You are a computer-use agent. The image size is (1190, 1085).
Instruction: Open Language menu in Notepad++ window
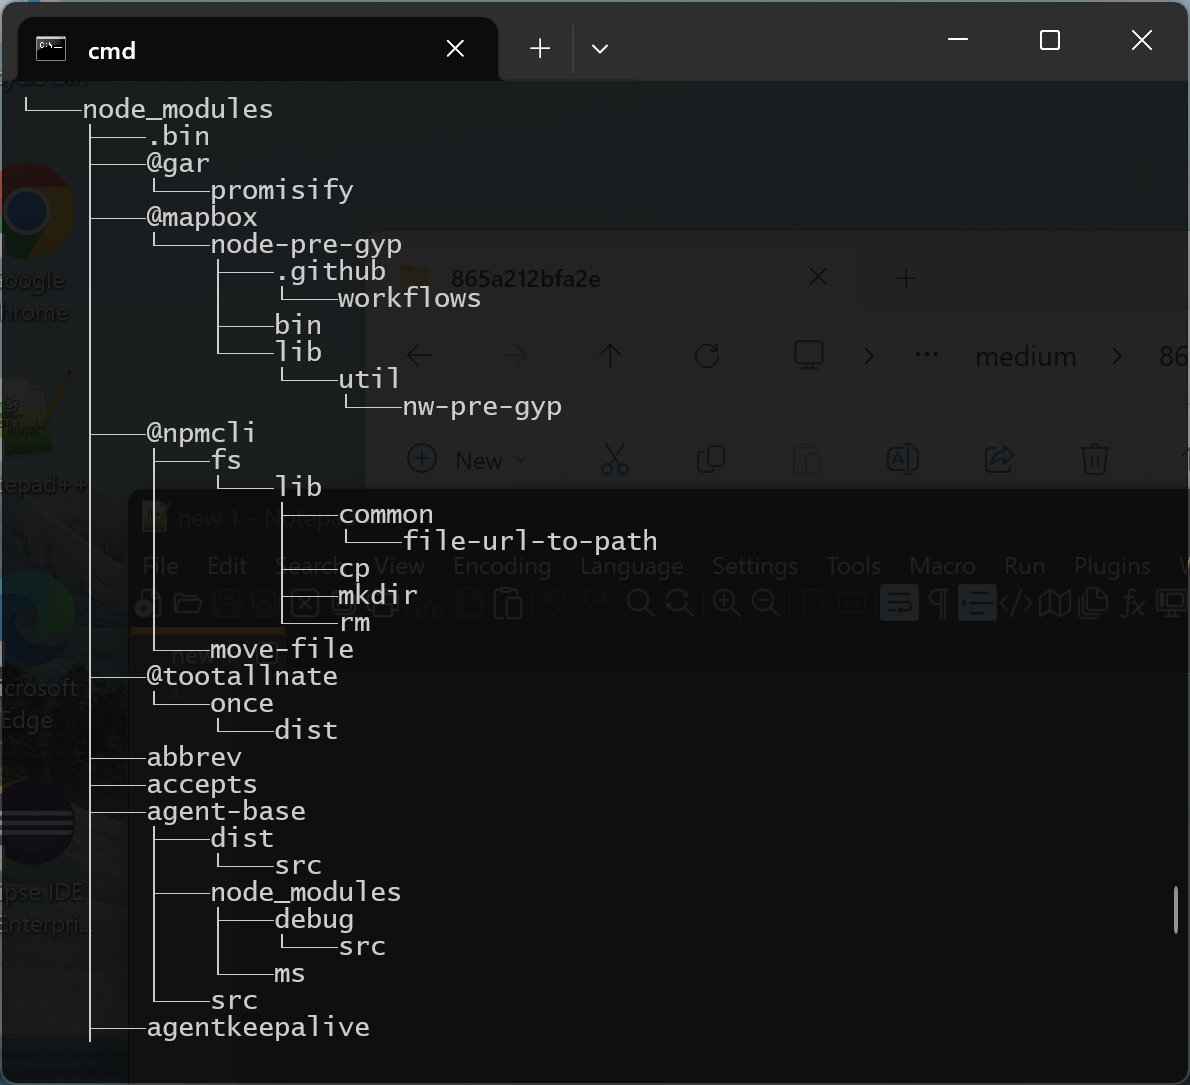point(631,566)
